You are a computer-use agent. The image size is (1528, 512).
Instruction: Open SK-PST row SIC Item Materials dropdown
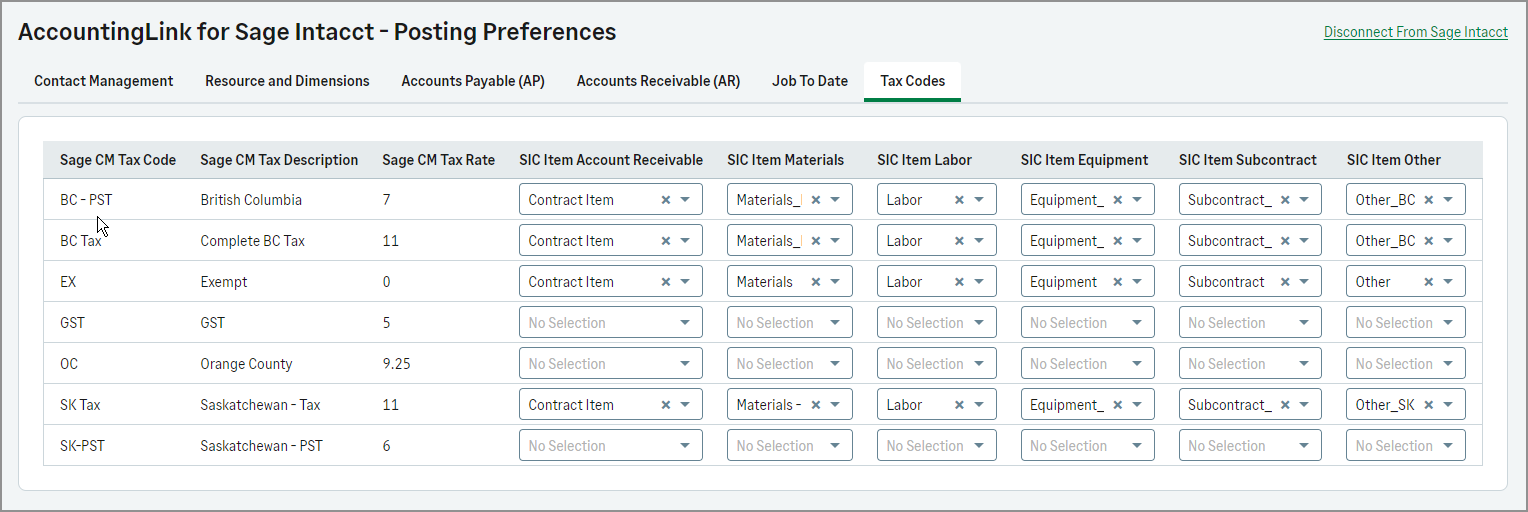click(x=790, y=446)
